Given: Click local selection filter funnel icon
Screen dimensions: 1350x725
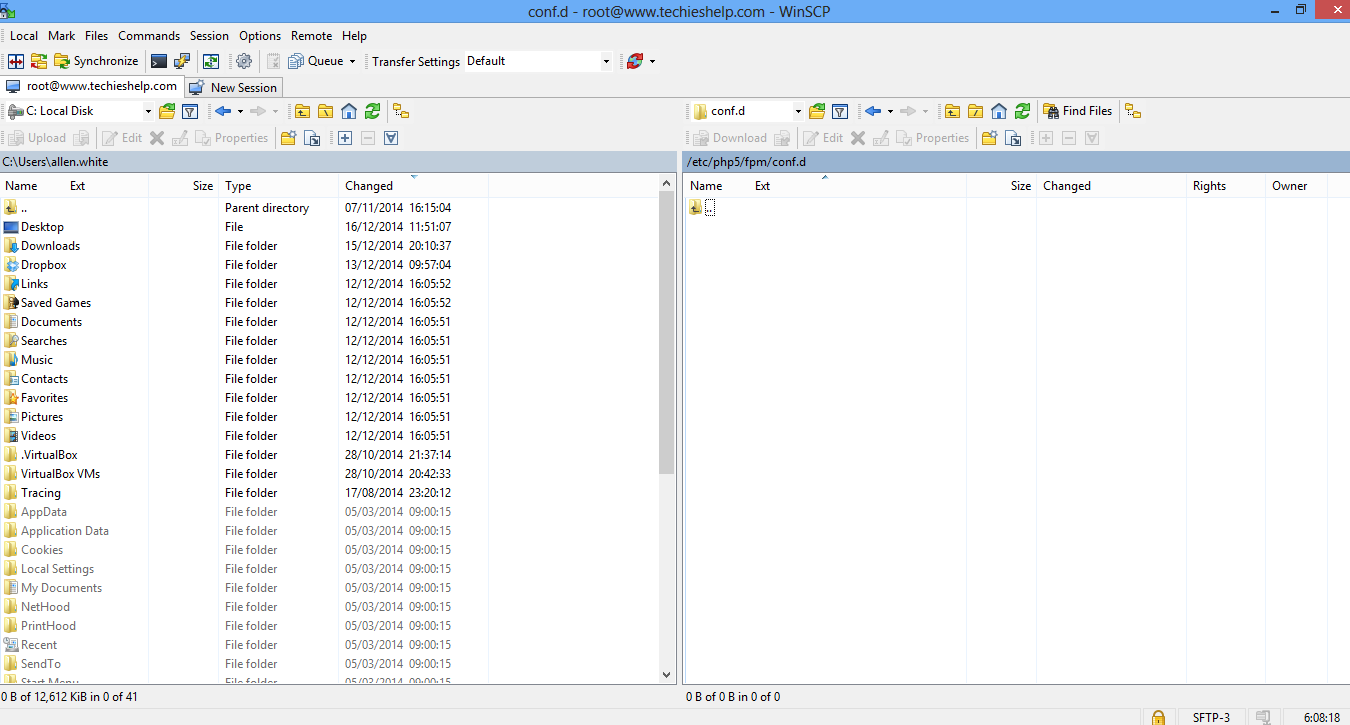Looking at the screenshot, I should pyautogui.click(x=391, y=138).
